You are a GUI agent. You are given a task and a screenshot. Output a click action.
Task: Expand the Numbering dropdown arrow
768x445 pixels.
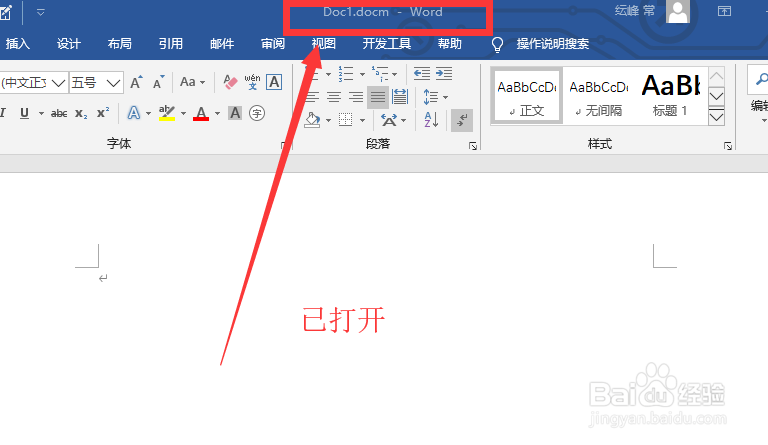pyautogui.click(x=362, y=74)
